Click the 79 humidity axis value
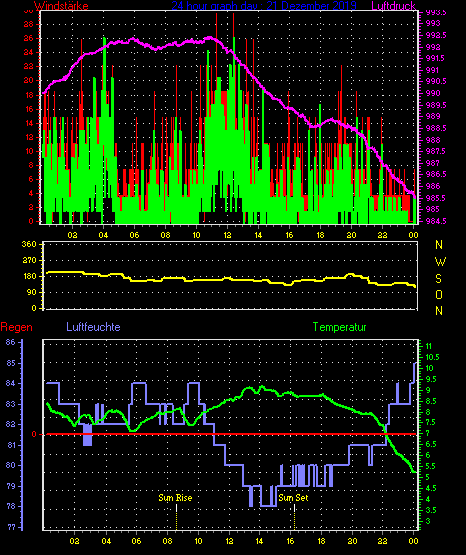 coord(11,486)
